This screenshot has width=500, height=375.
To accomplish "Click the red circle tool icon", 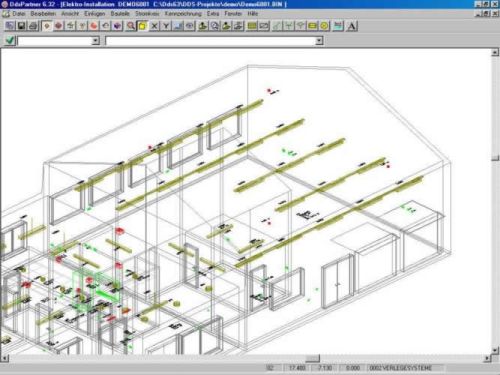I will point(94,26).
